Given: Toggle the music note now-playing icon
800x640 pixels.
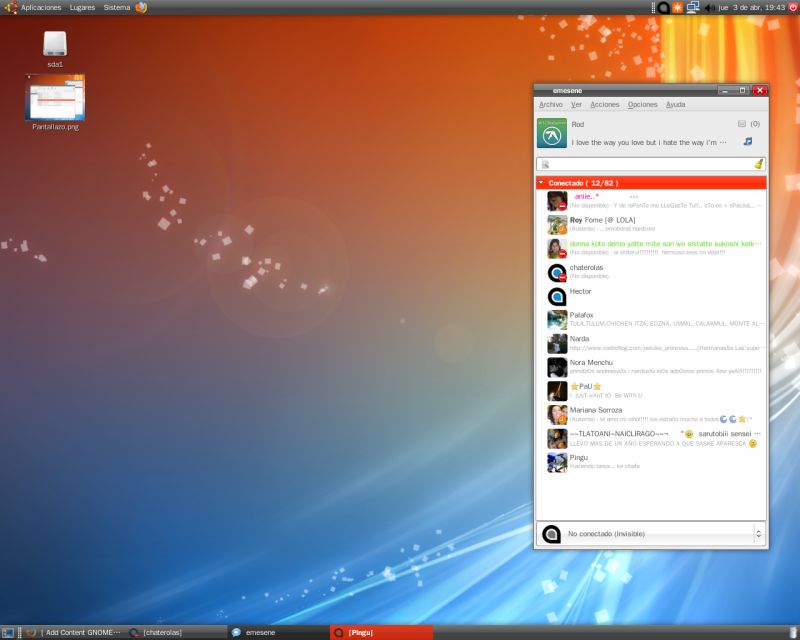Looking at the screenshot, I should click(748, 141).
